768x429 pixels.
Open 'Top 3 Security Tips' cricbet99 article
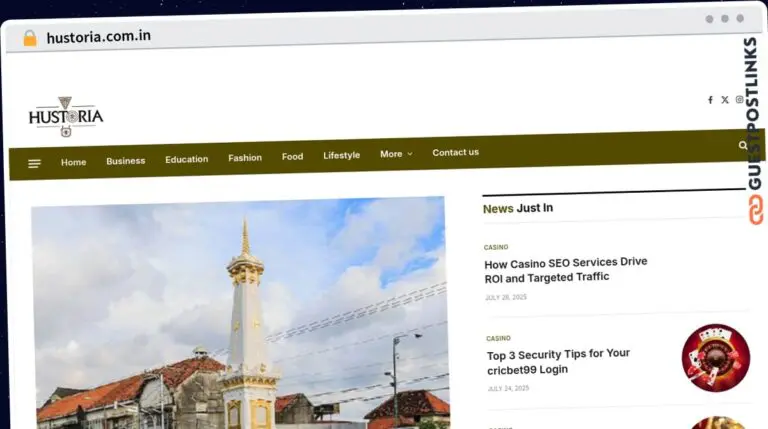pos(558,361)
